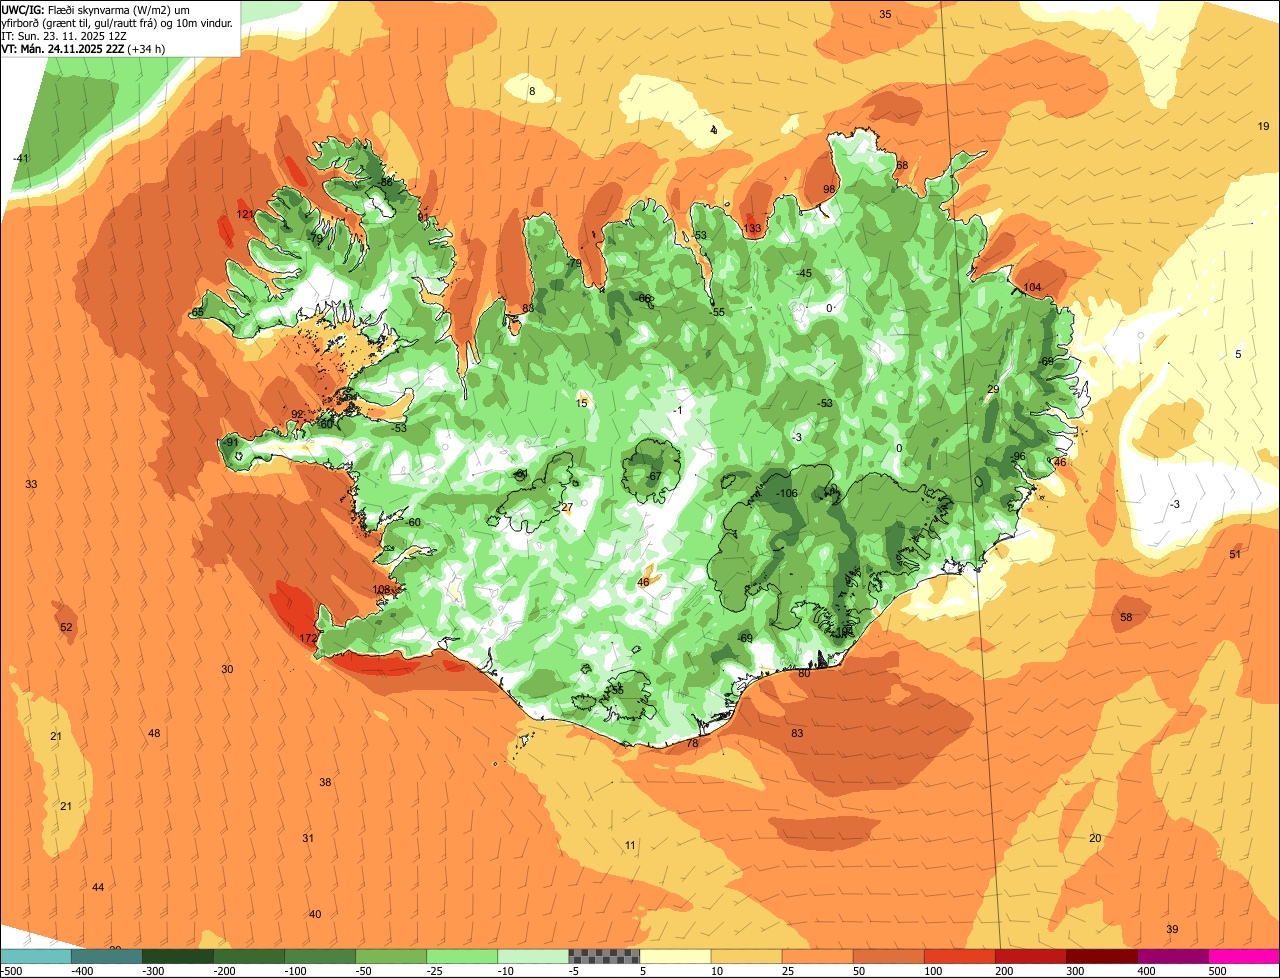1280x978 pixels.
Task: Select the '-106' value over the glacier
Action: (787, 493)
